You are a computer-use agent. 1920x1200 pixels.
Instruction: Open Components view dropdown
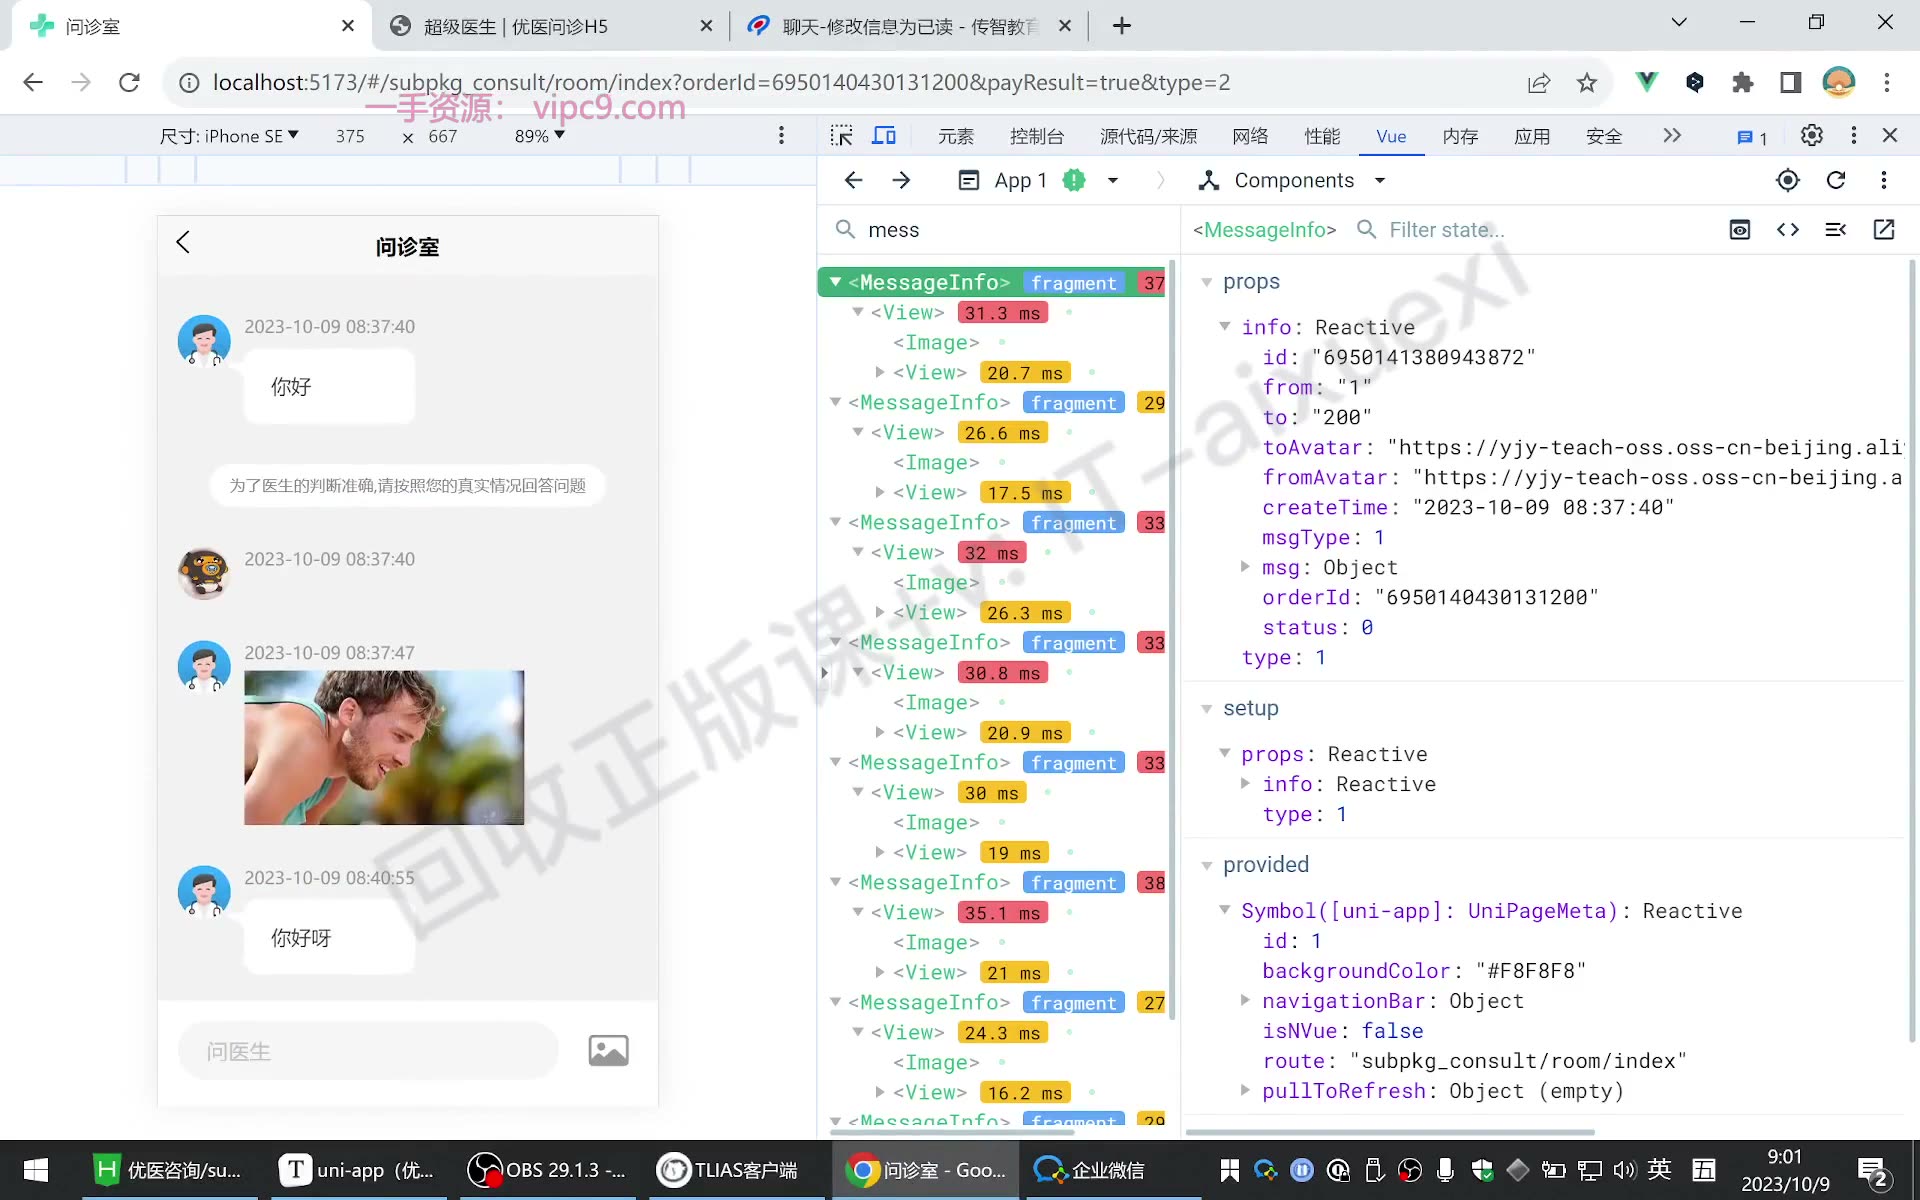point(1292,180)
